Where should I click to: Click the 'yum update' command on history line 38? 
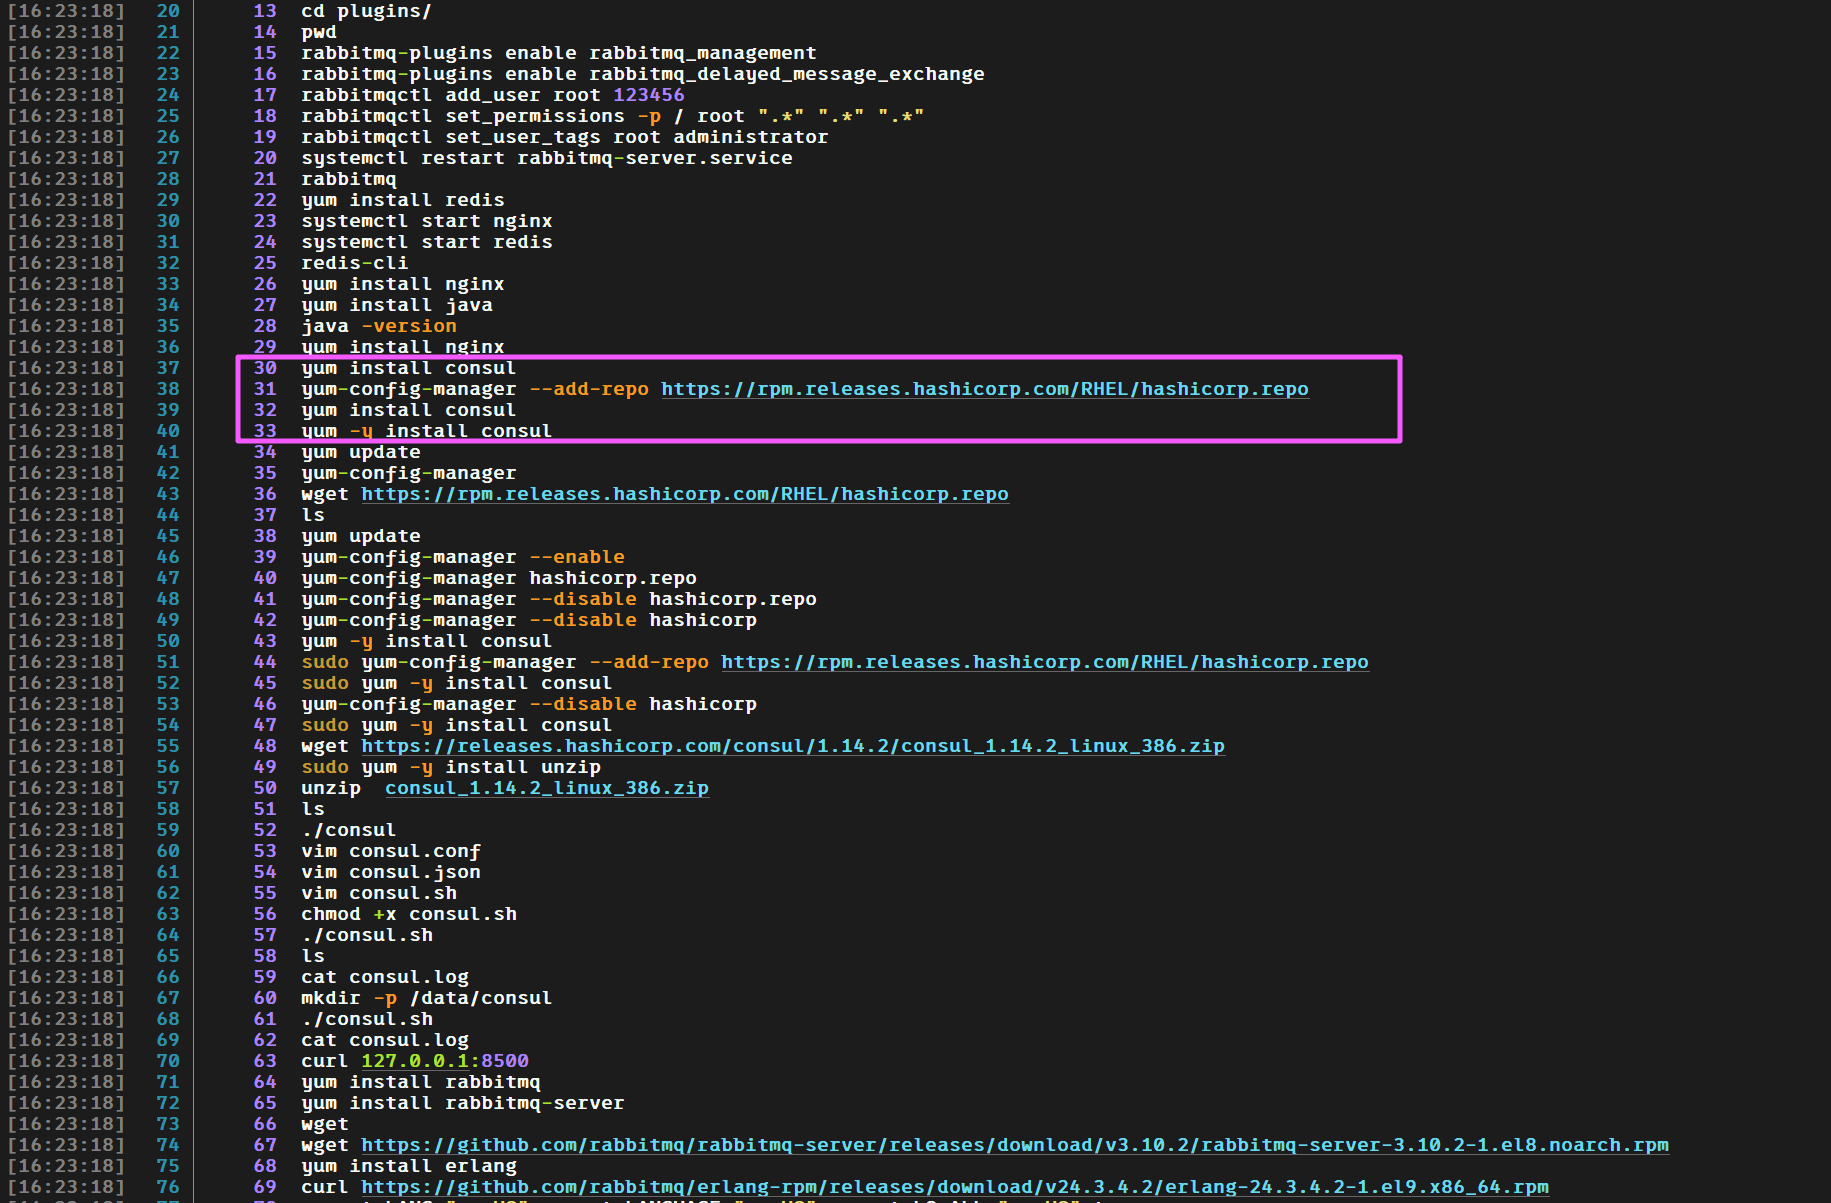pyautogui.click(x=361, y=536)
